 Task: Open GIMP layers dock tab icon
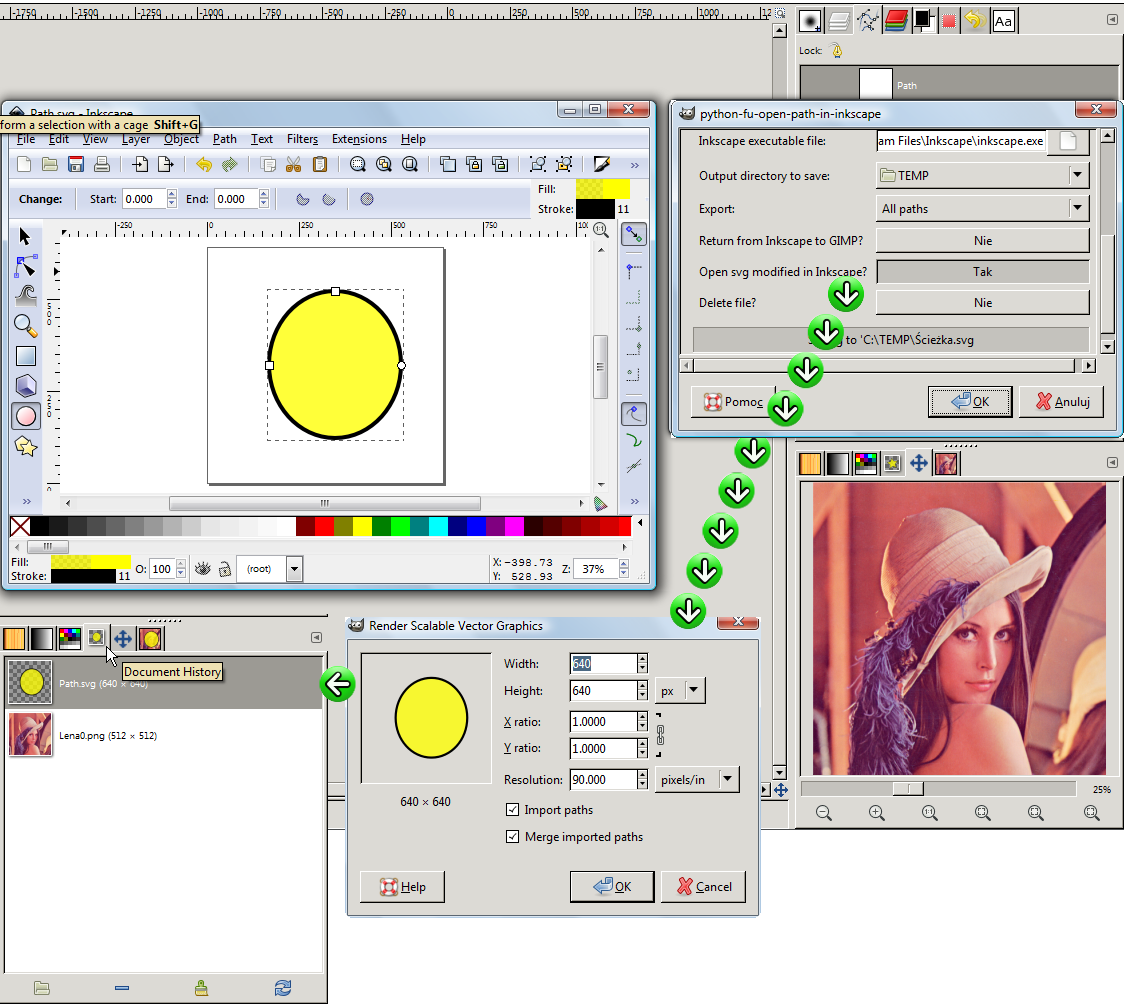(x=838, y=21)
